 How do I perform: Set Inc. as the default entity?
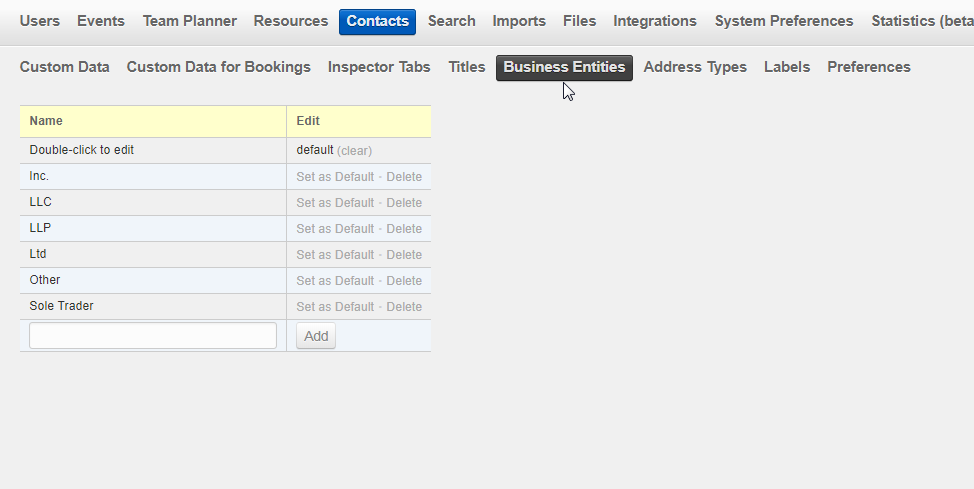point(335,177)
